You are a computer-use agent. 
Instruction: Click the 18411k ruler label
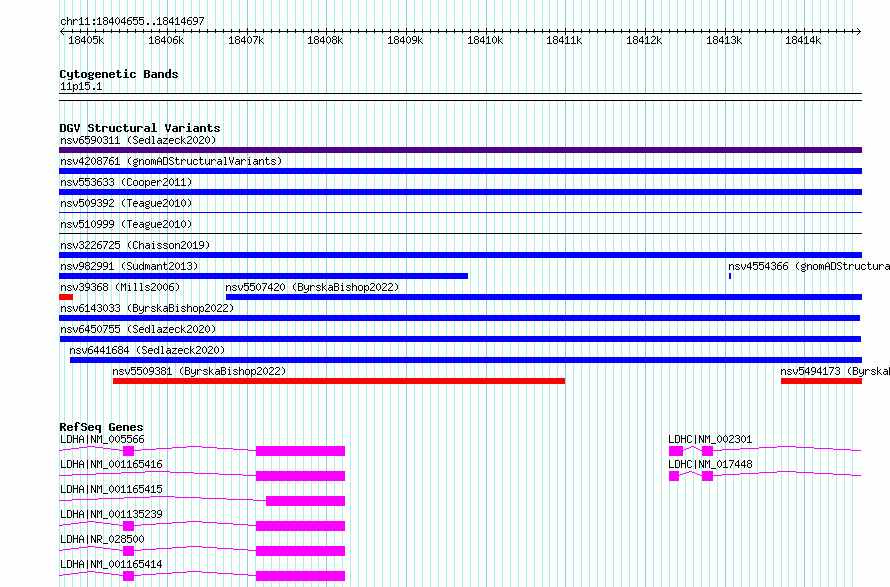pyautogui.click(x=564, y=40)
